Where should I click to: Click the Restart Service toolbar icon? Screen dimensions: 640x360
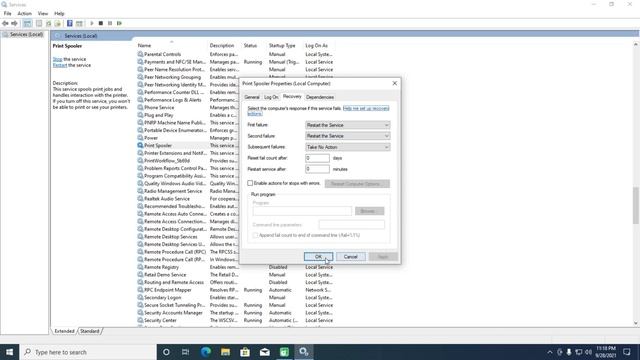[x=119, y=23]
